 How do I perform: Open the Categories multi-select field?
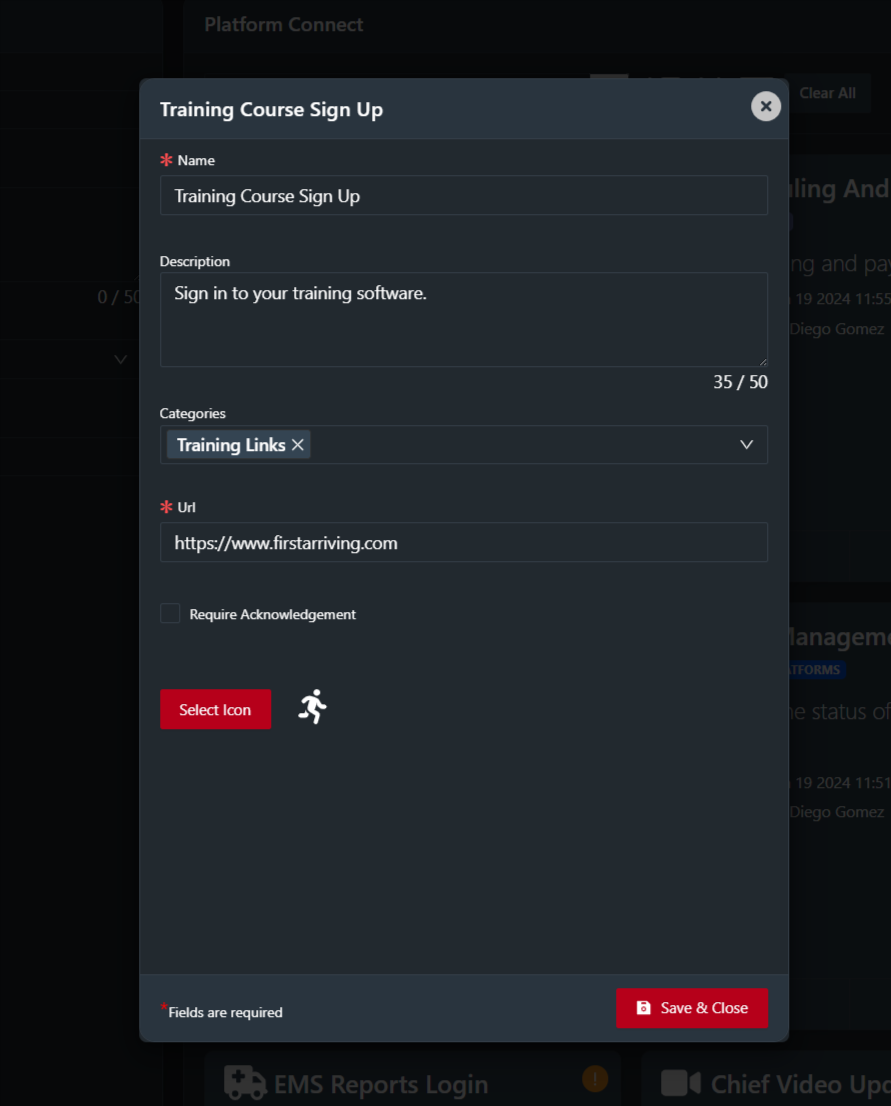(463, 445)
